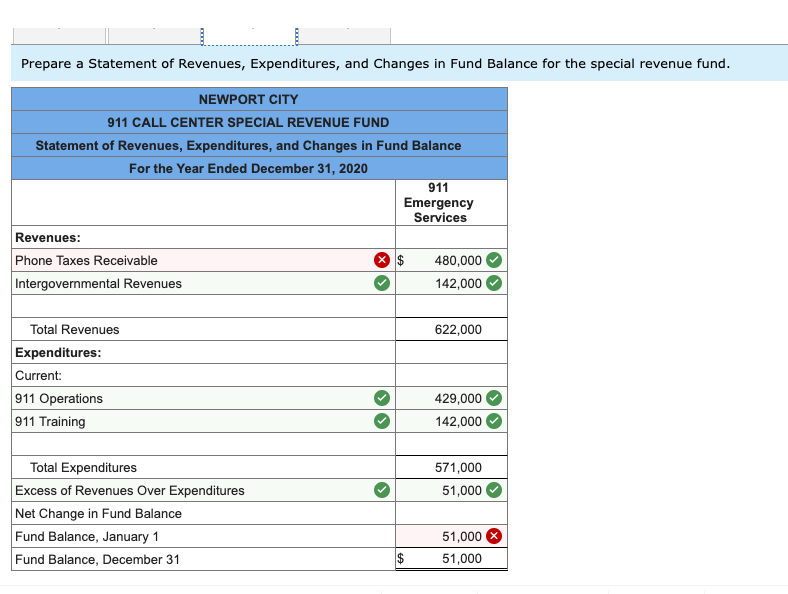Click the empty expenditure row amount cell
This screenshot has width=788, height=594.
click(x=451, y=444)
